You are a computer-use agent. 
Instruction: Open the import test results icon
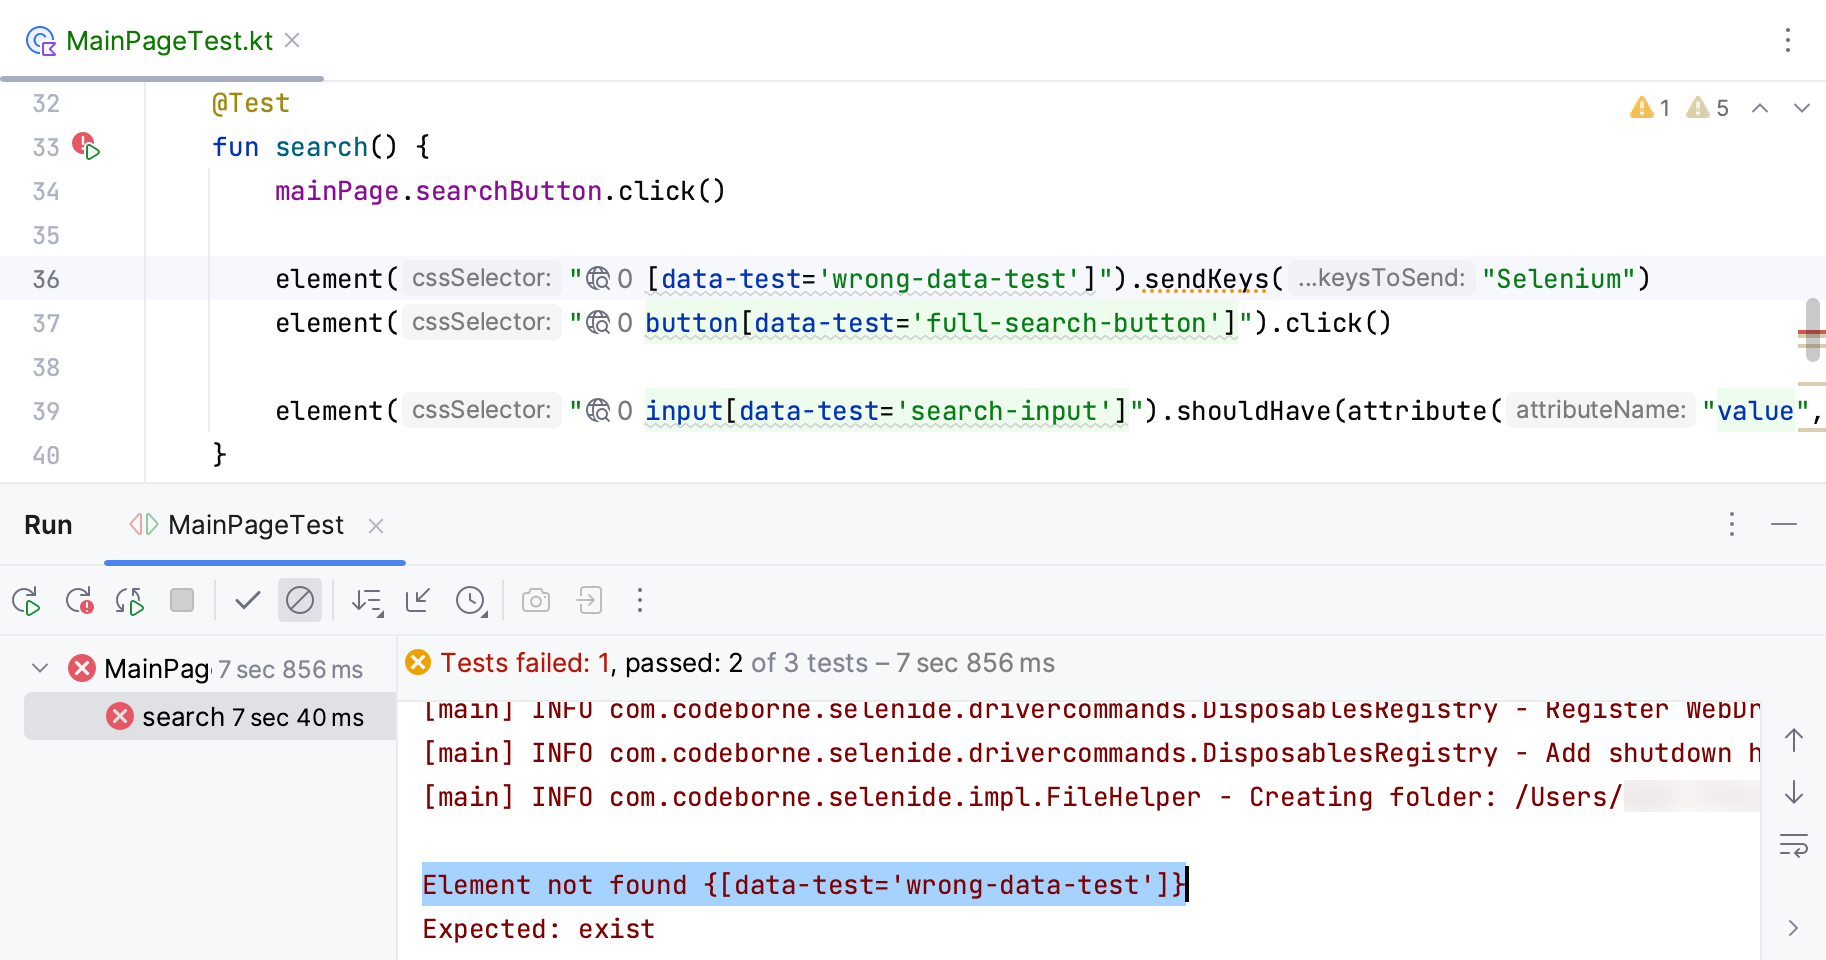pyautogui.click(x=589, y=600)
